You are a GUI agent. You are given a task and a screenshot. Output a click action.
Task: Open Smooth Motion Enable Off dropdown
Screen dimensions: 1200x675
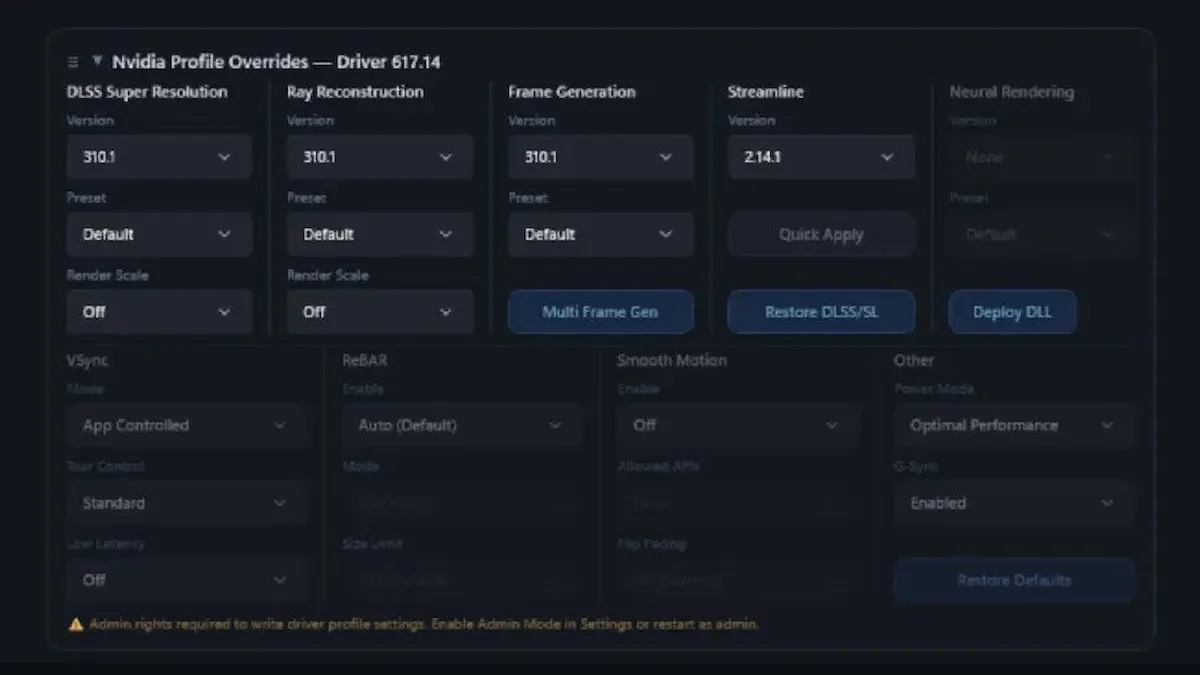(x=738, y=425)
